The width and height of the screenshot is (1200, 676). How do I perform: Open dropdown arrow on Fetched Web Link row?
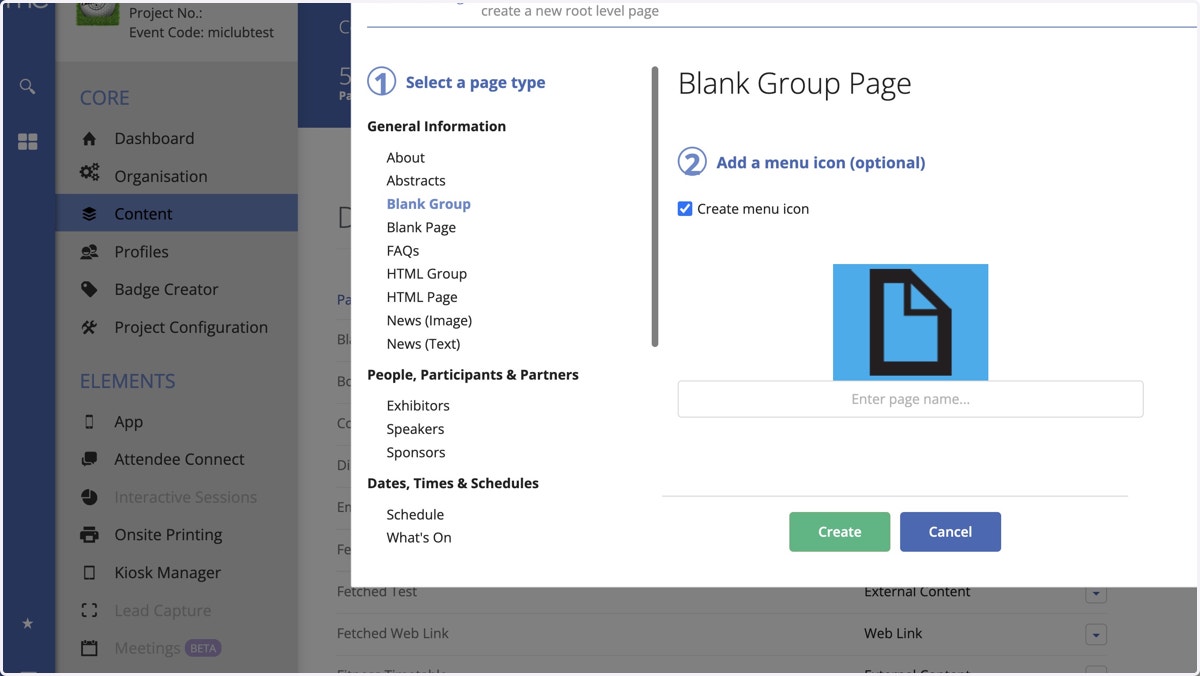(x=1096, y=635)
